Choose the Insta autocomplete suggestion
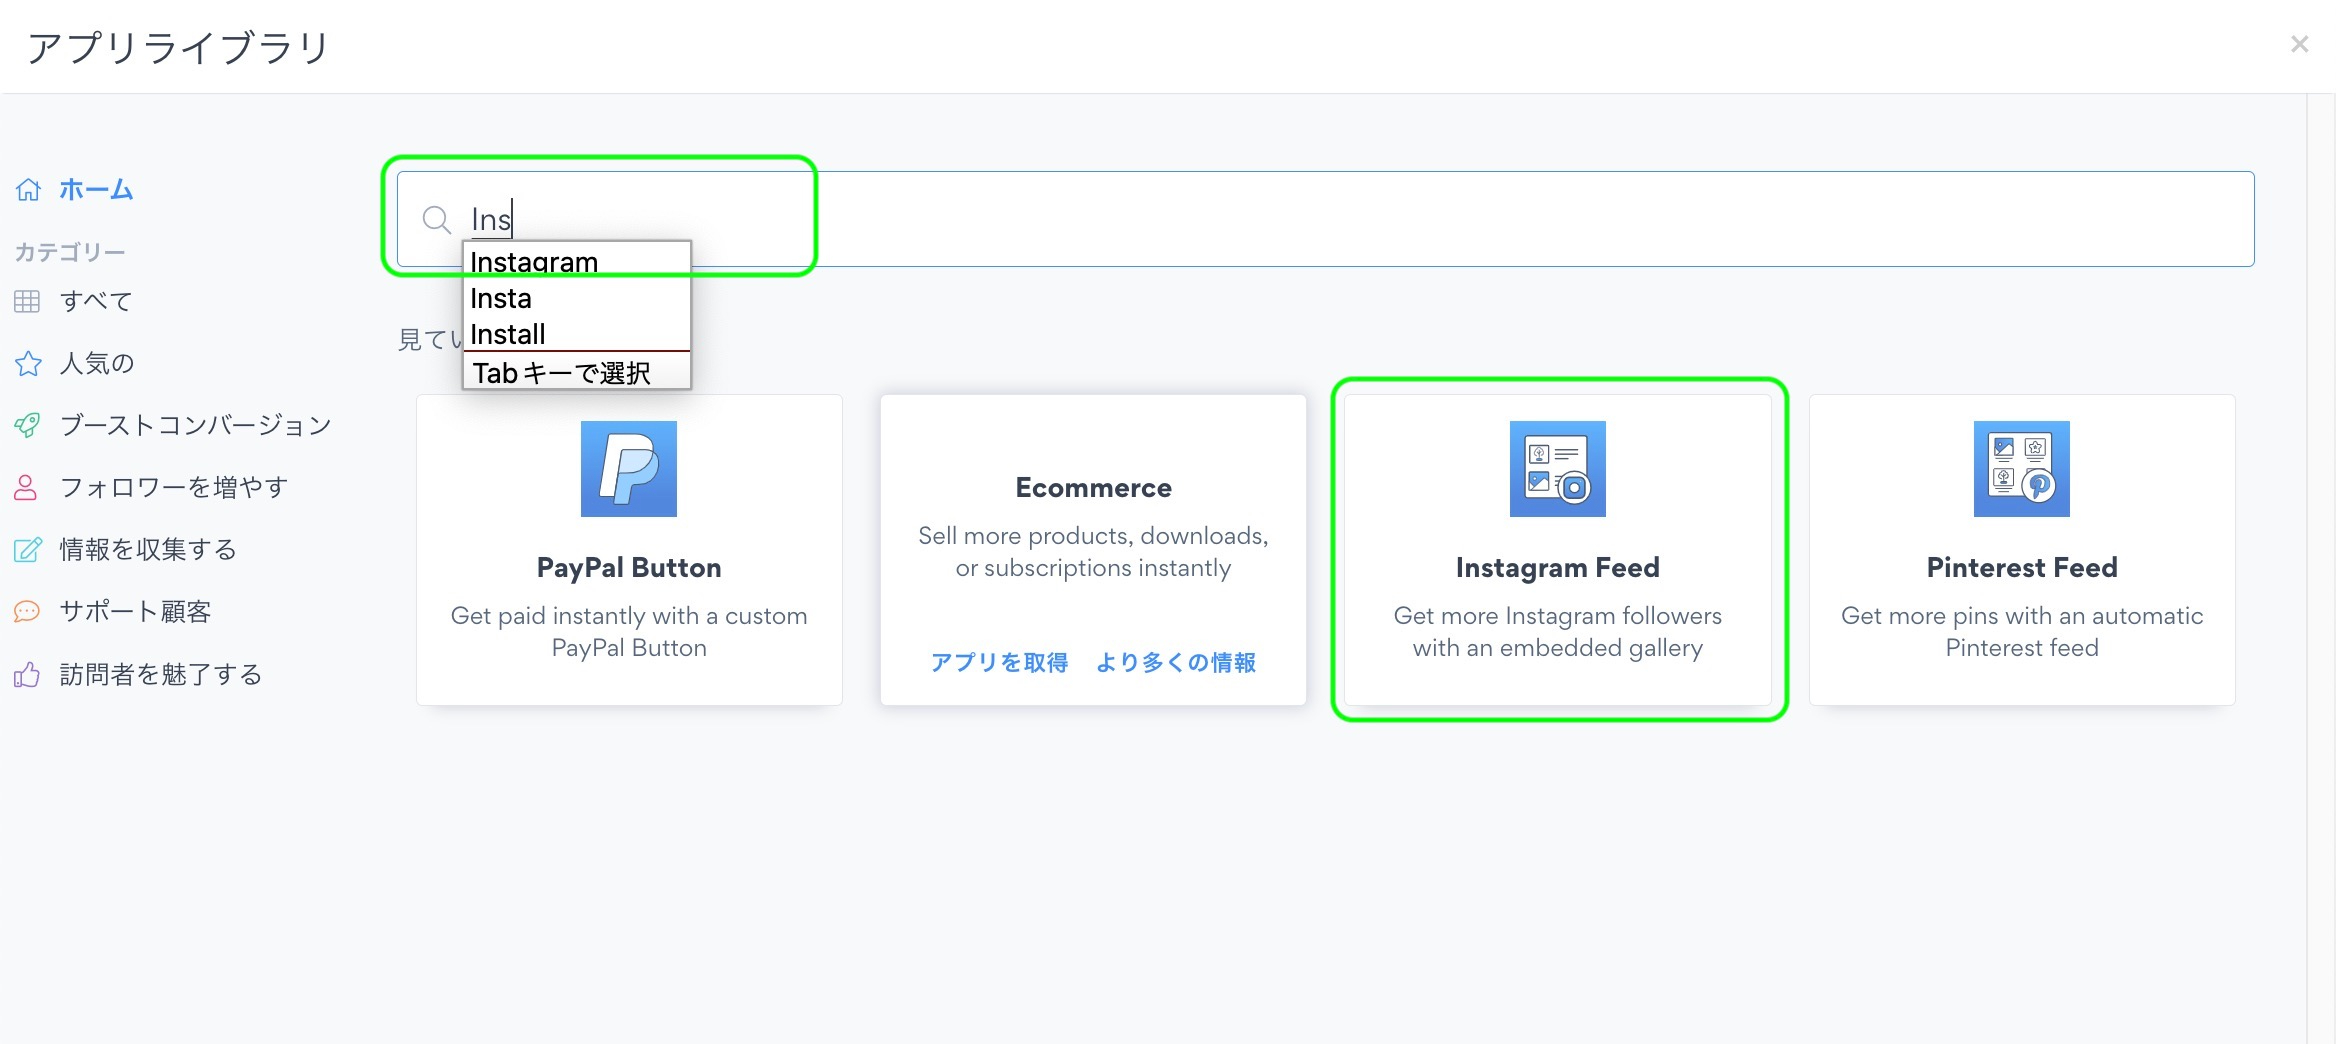The image size is (2336, 1044). (x=577, y=298)
